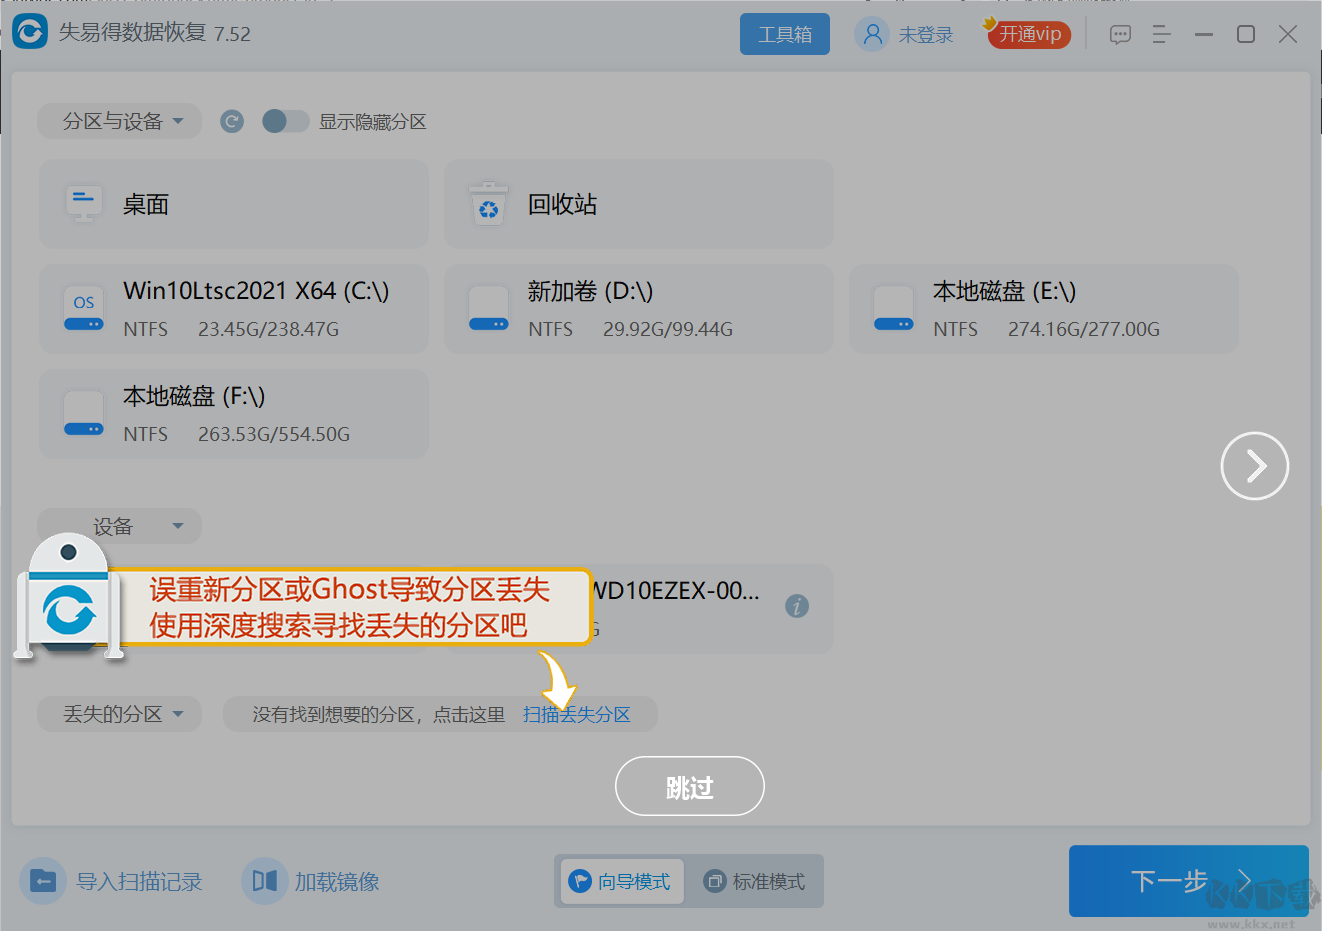Switch to 标准模式 standard mode
1322x931 pixels.
(x=755, y=881)
